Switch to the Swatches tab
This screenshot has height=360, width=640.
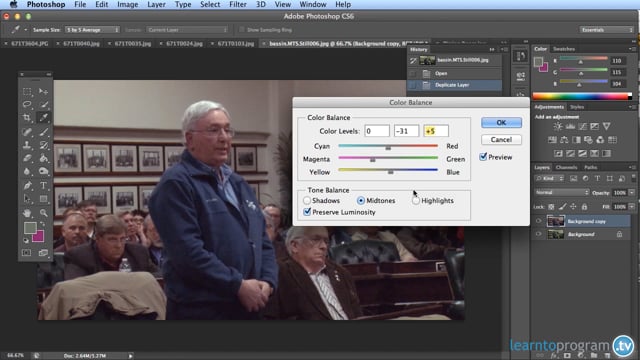(564, 49)
